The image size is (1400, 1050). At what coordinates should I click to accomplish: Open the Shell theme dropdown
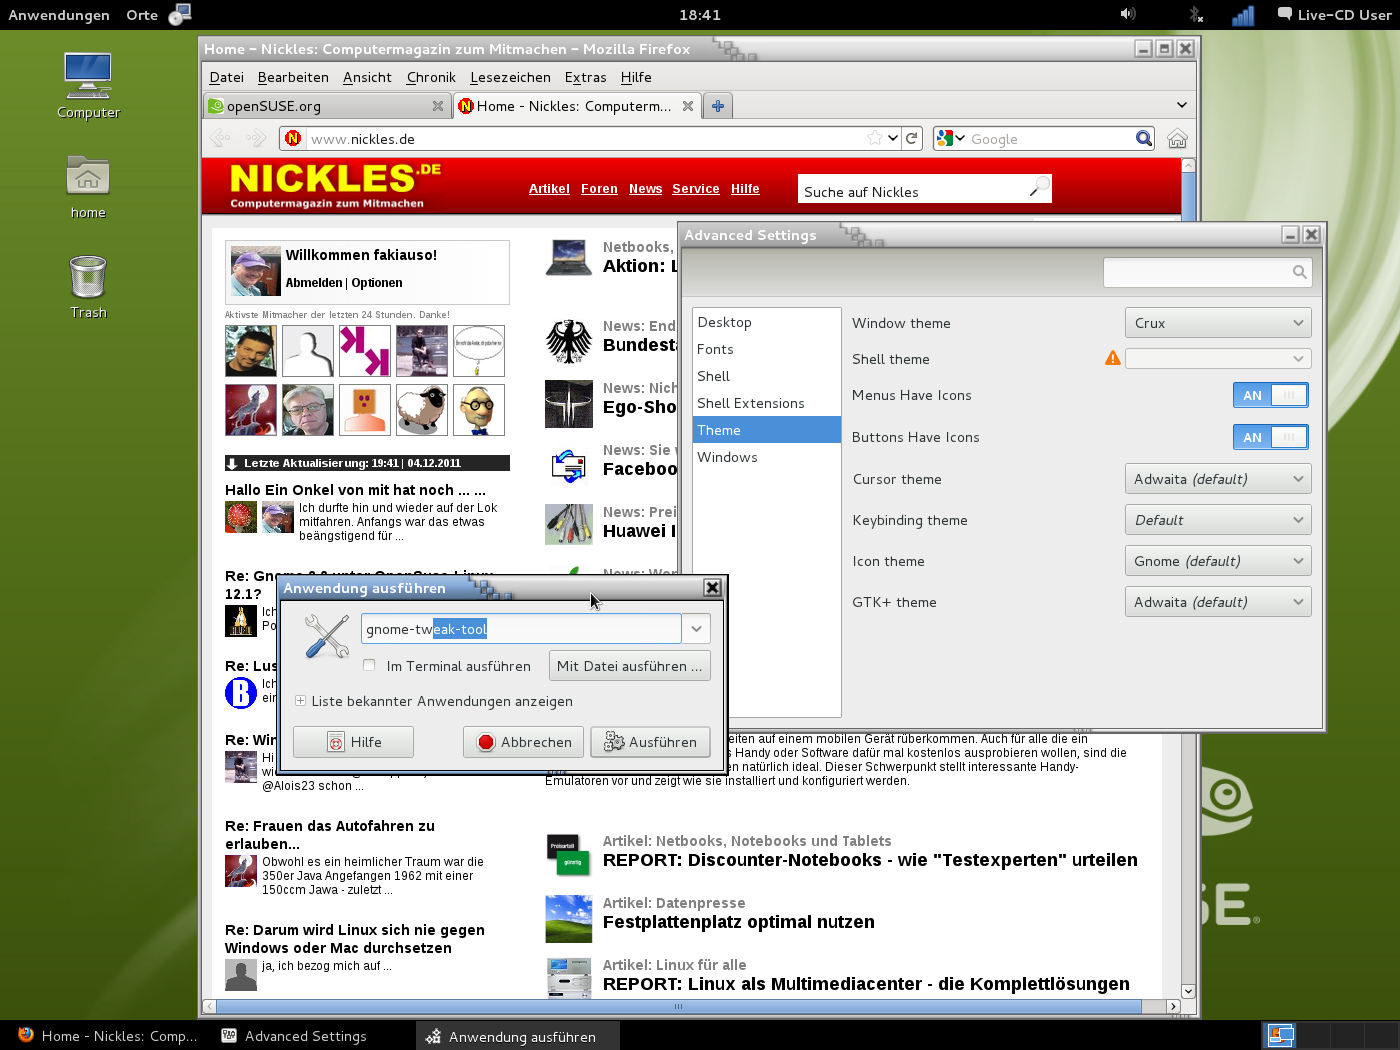tap(1218, 358)
